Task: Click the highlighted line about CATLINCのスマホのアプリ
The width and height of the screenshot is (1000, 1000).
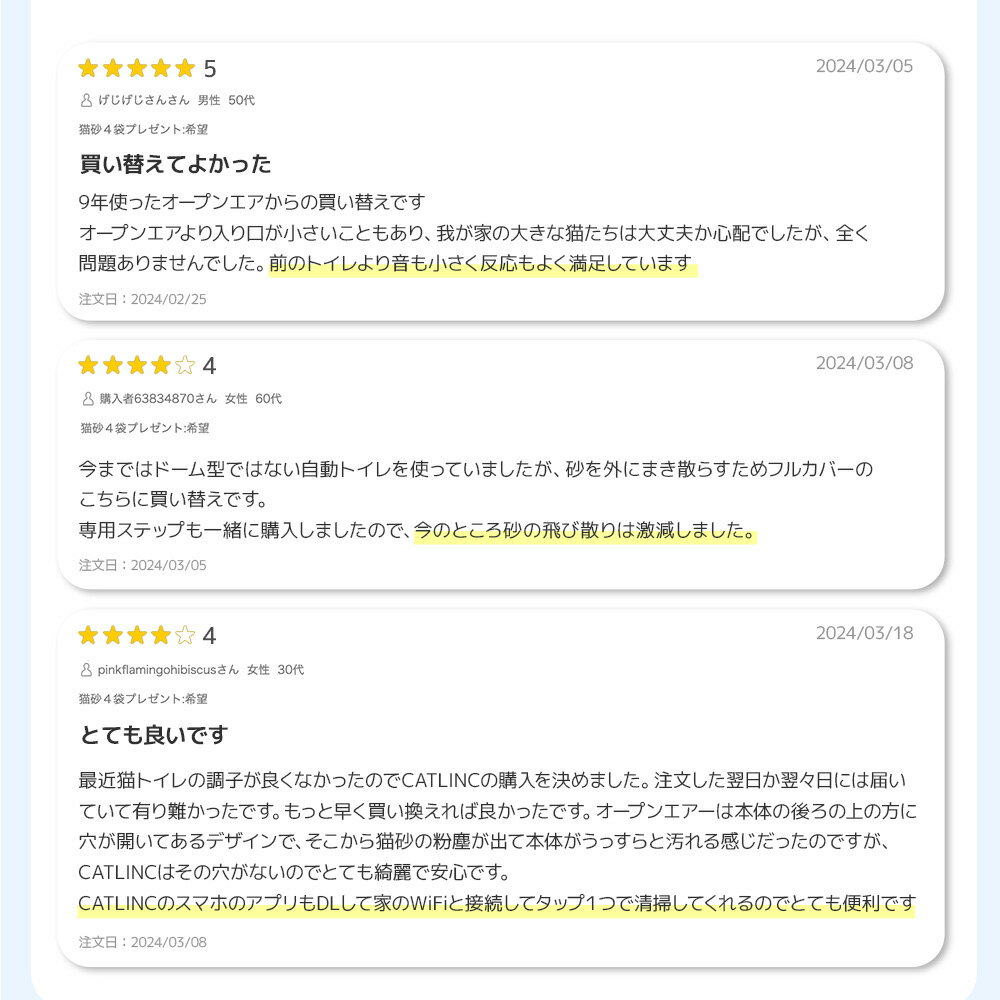Action: coord(497,904)
